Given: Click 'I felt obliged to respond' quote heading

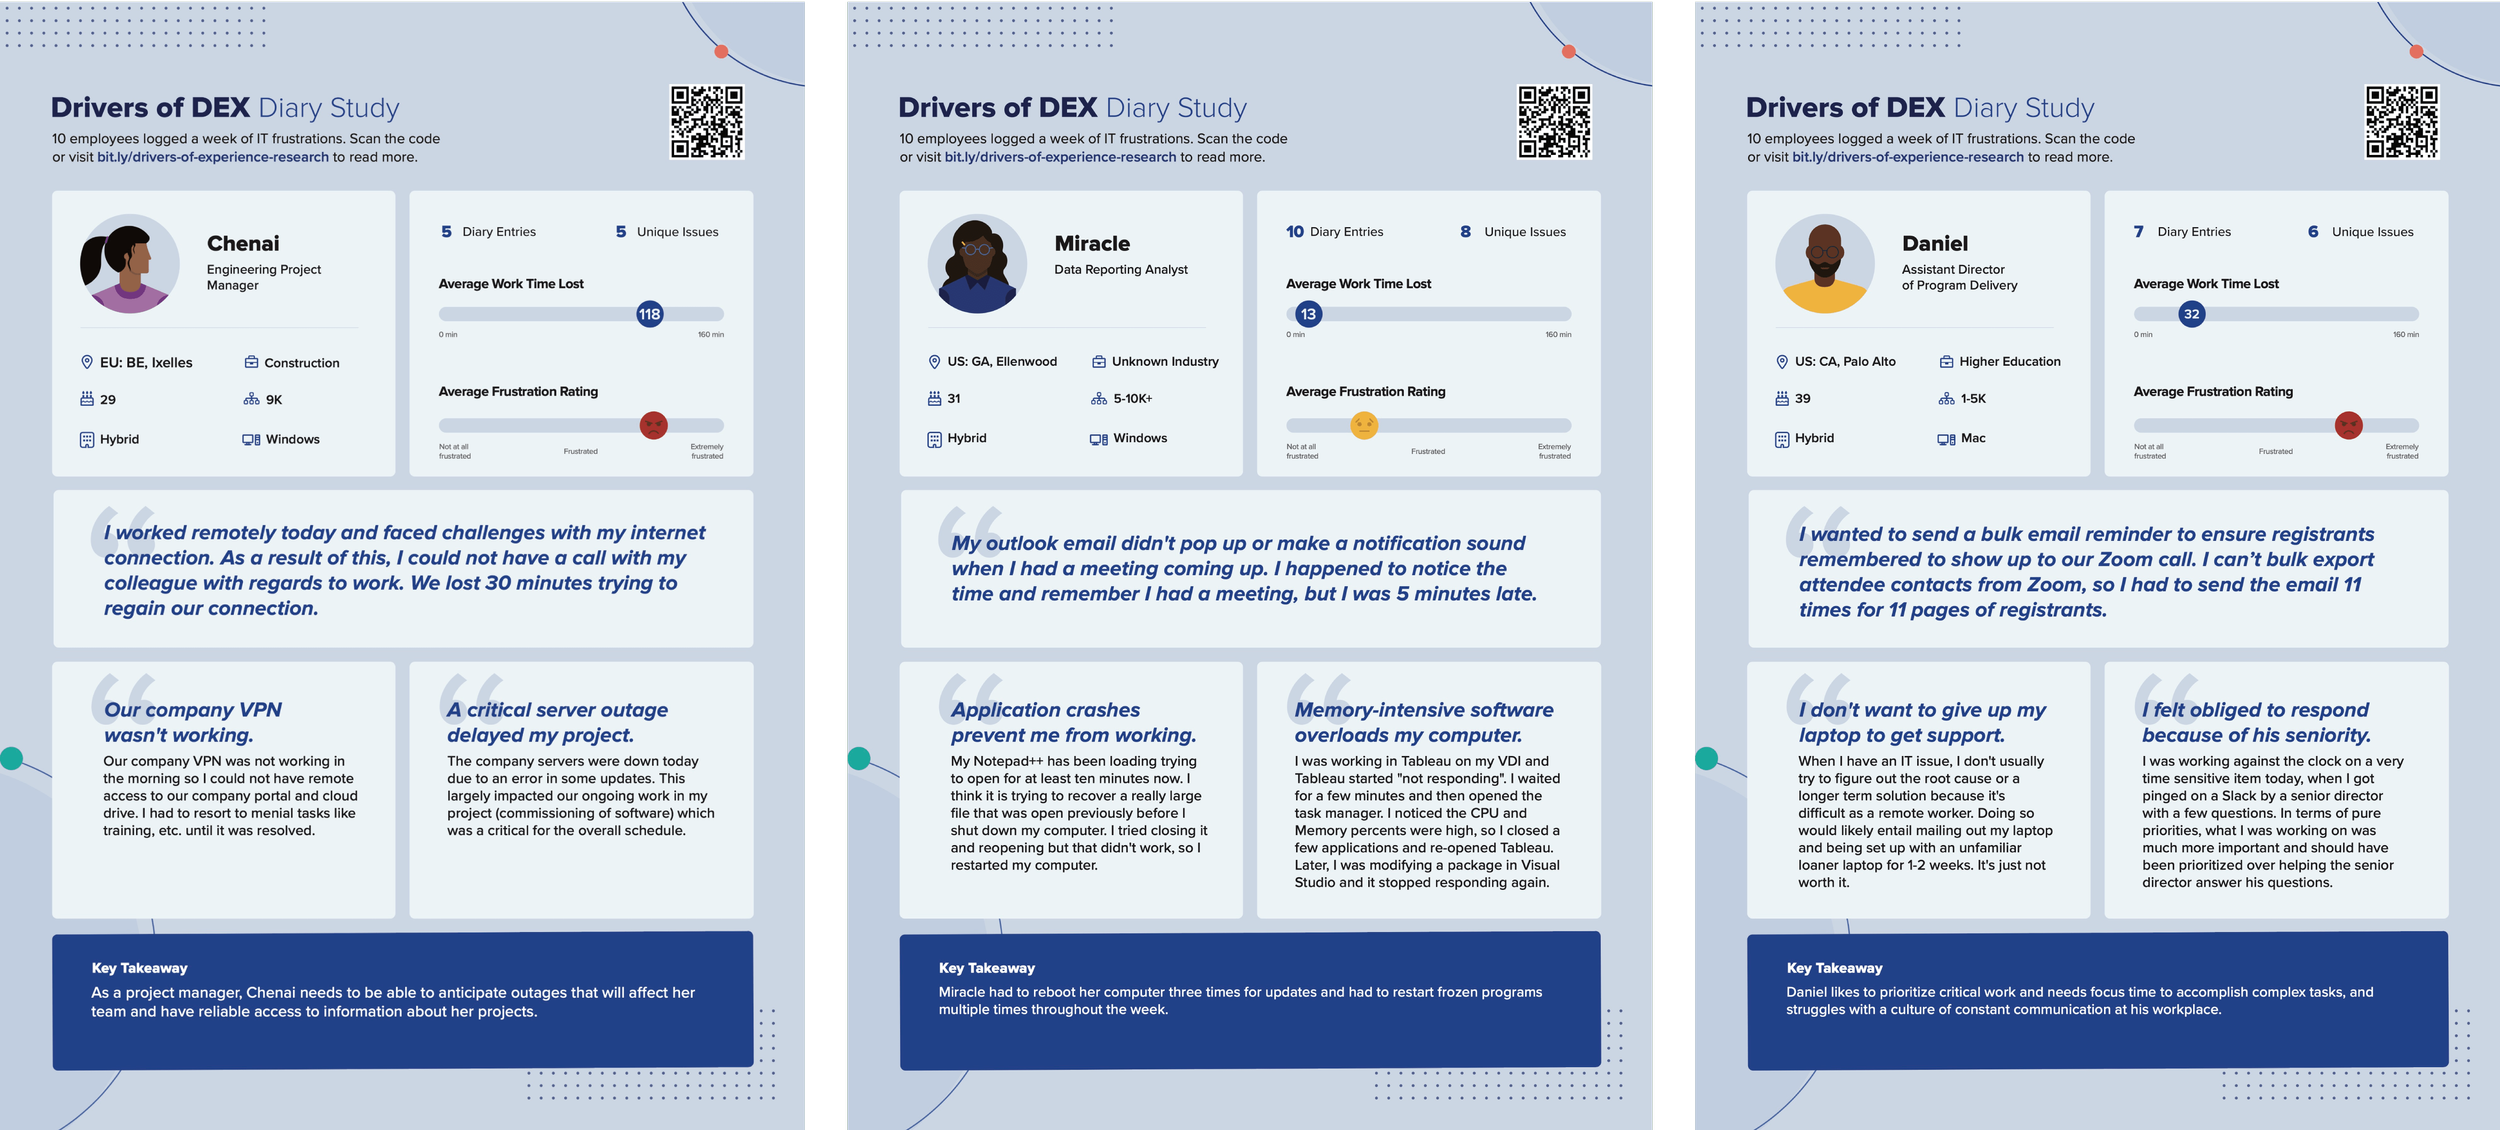Looking at the screenshot, I should [2256, 722].
